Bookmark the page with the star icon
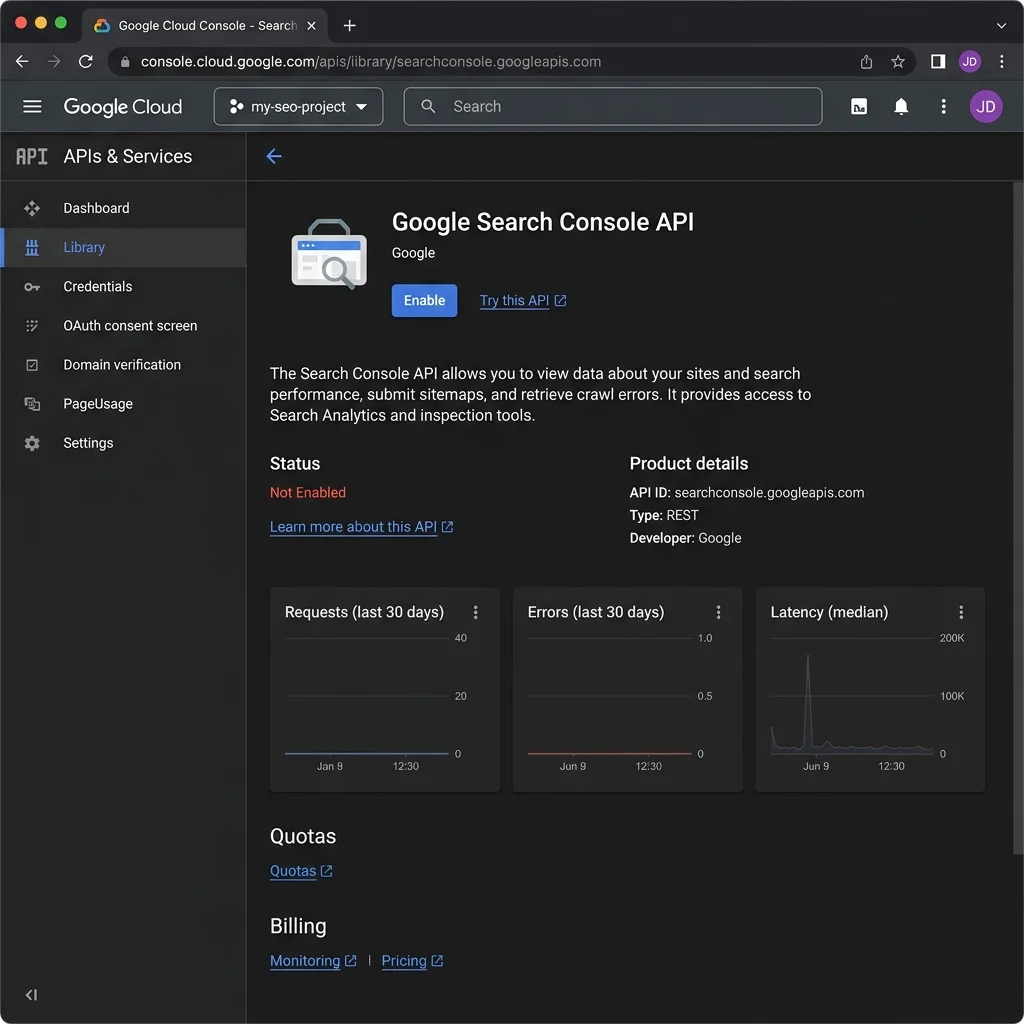The image size is (1024, 1024). [x=898, y=61]
